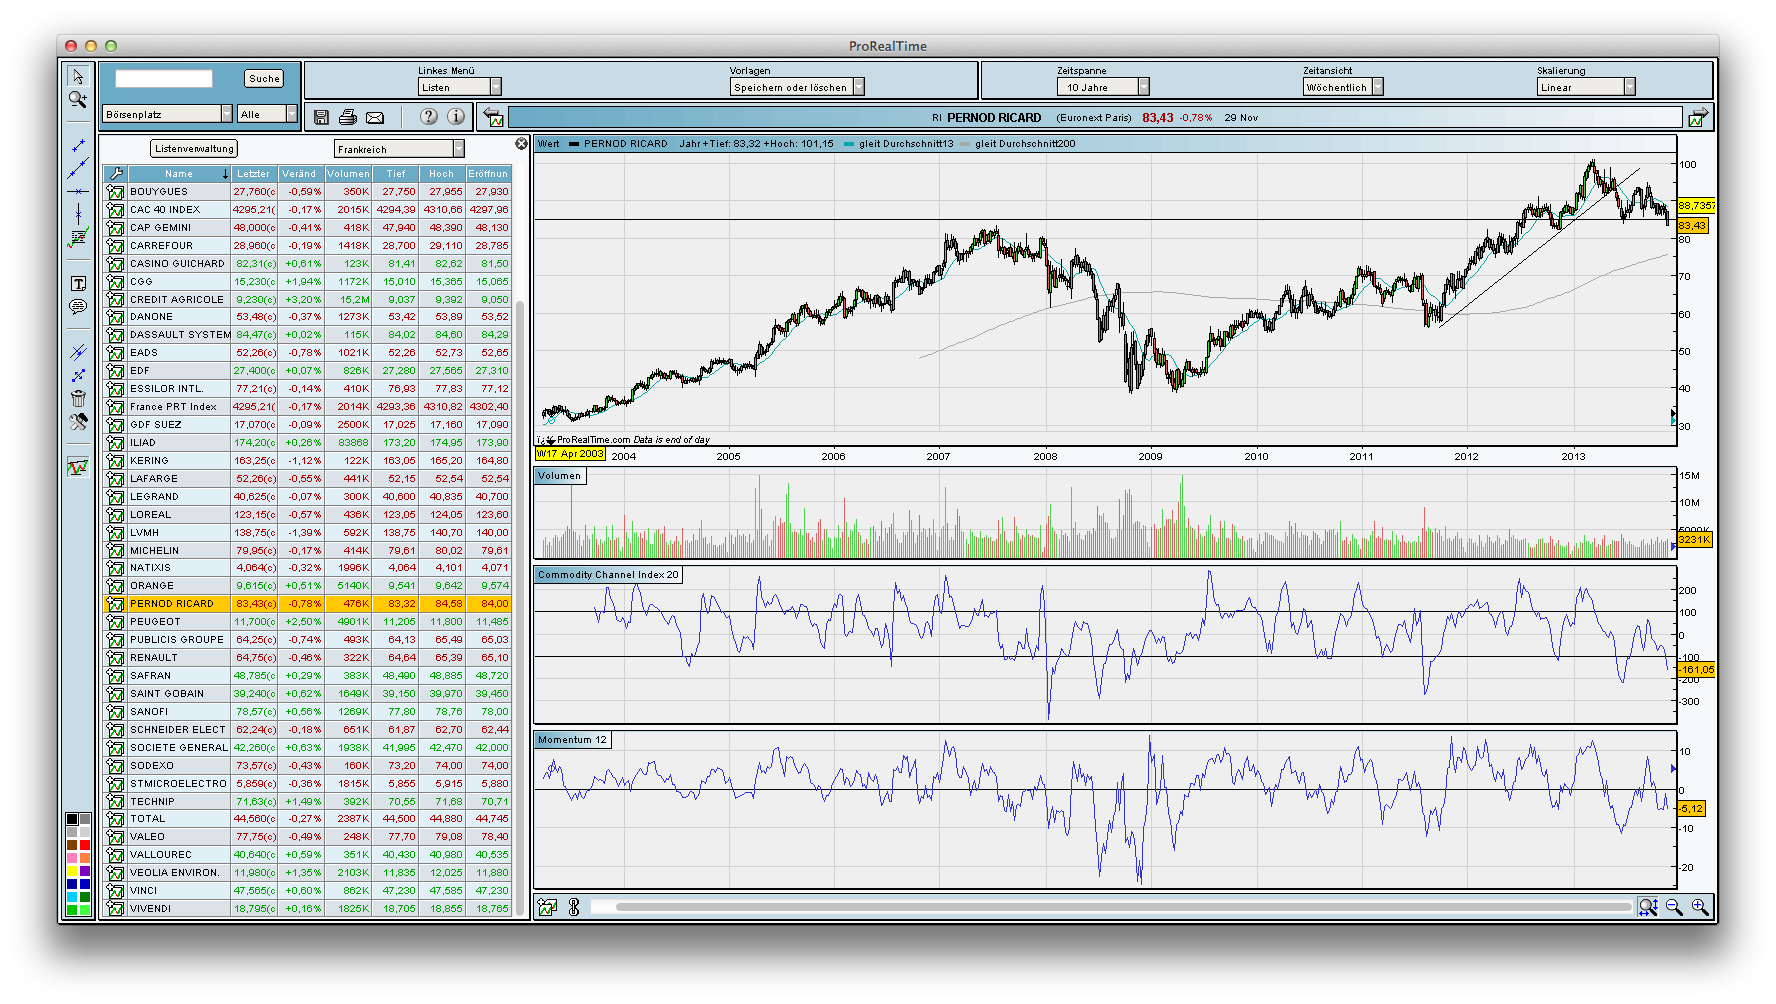Image resolution: width=1776 pixels, height=1004 pixels.
Task: Go to previous chart with left arrow icon
Action: [x=493, y=117]
